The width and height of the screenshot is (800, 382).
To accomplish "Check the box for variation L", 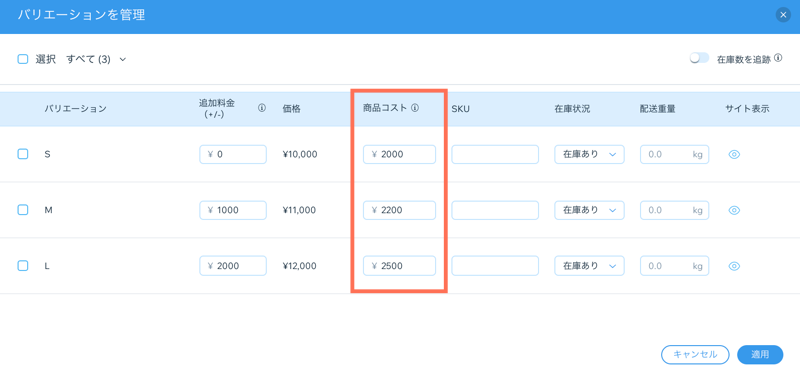I will pos(22,266).
